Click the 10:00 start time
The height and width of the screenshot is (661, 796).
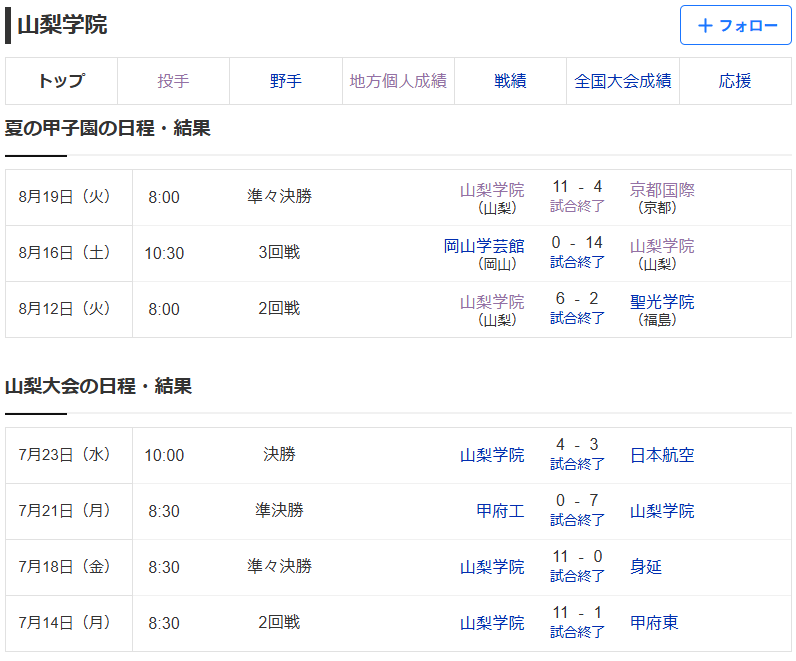[164, 455]
